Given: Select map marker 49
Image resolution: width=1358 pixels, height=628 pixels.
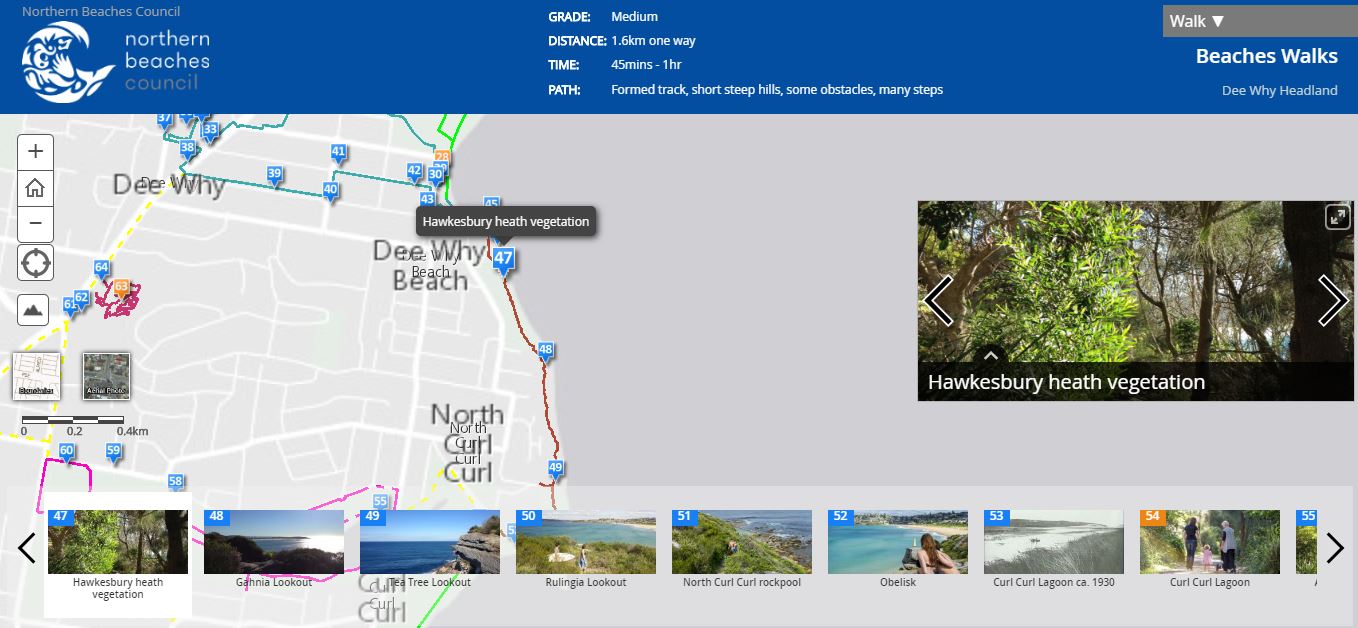Looking at the screenshot, I should [x=556, y=469].
